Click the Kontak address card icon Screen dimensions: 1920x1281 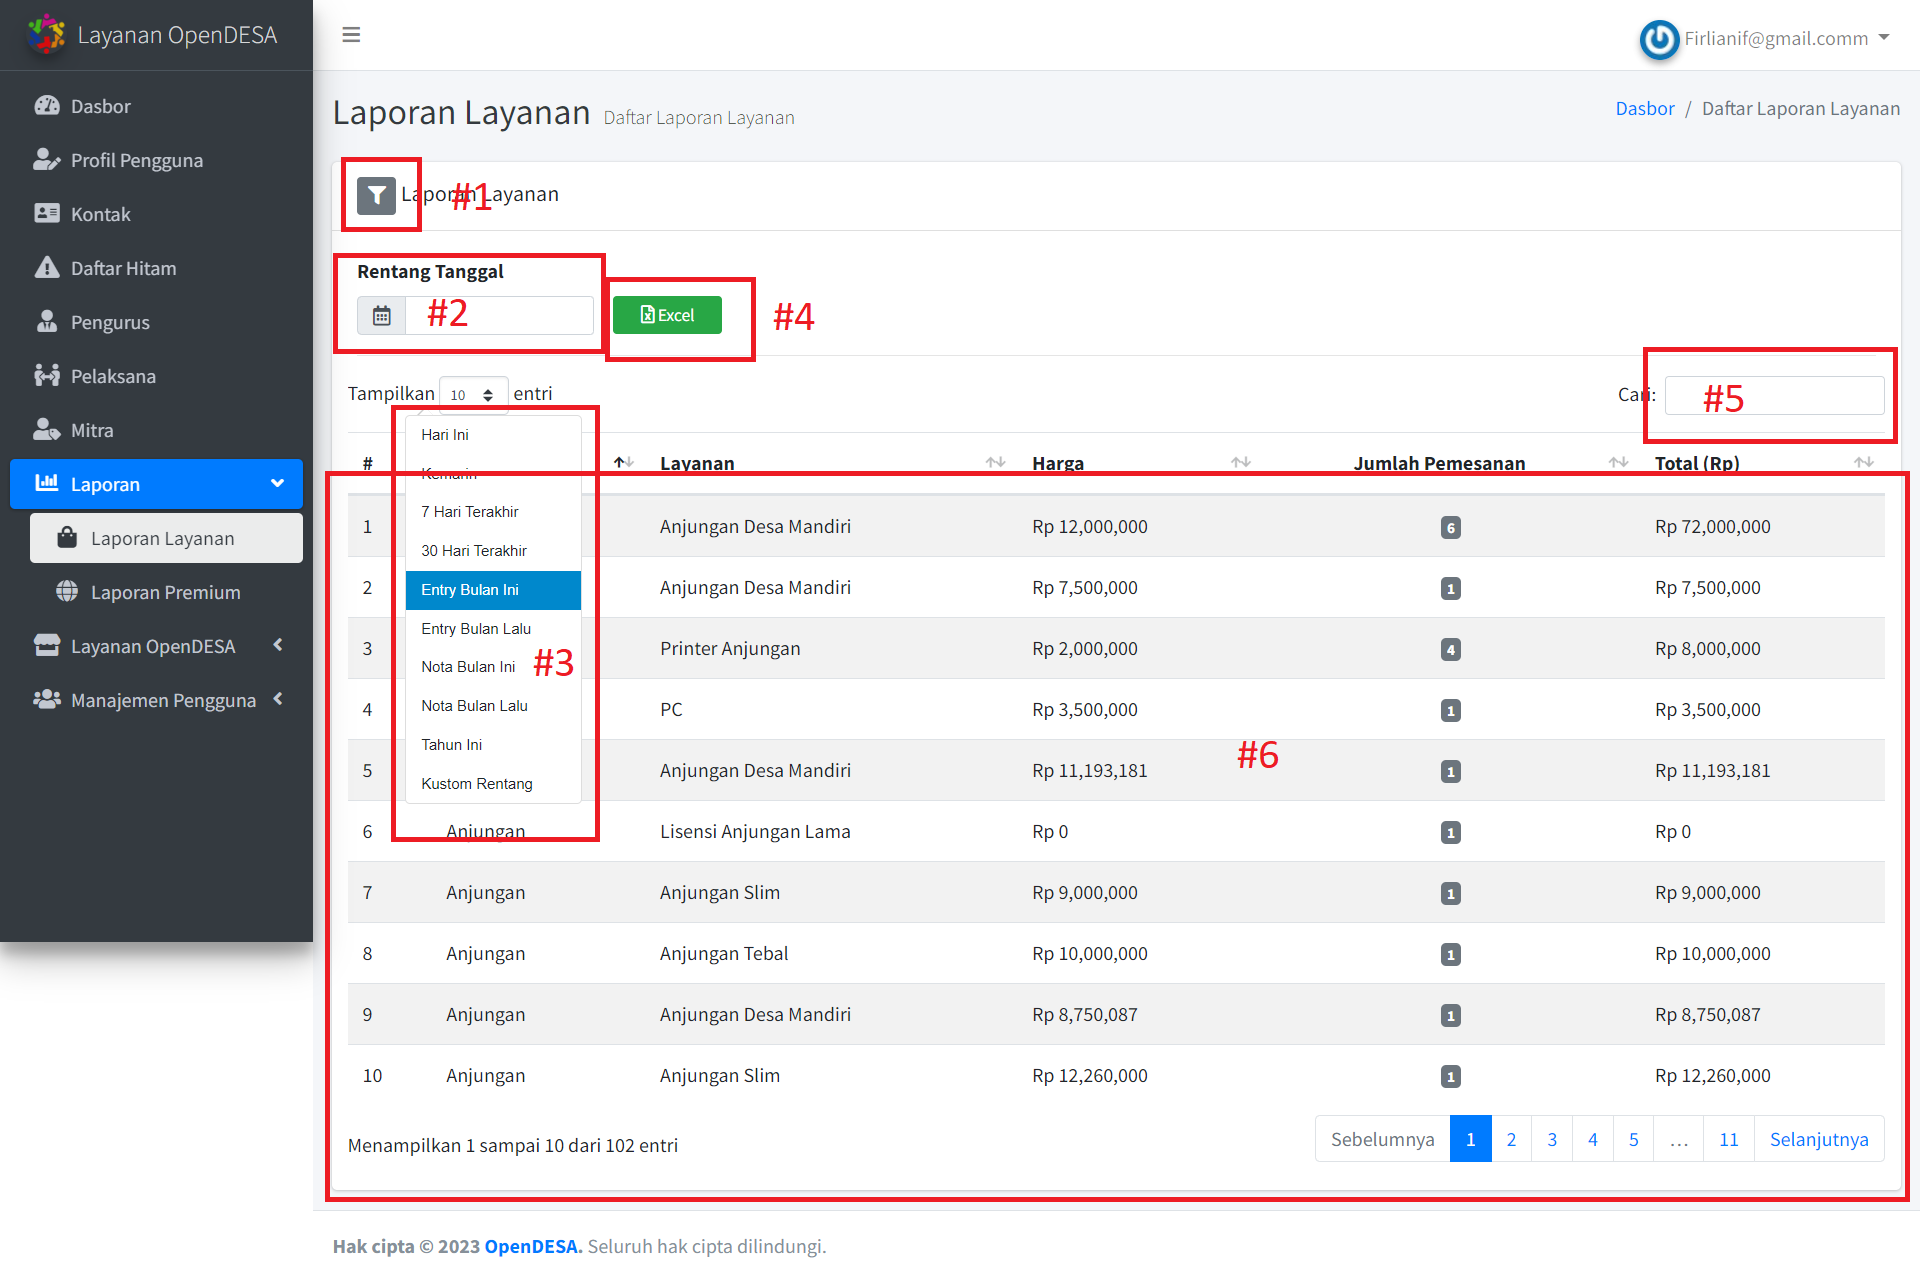coord(47,214)
